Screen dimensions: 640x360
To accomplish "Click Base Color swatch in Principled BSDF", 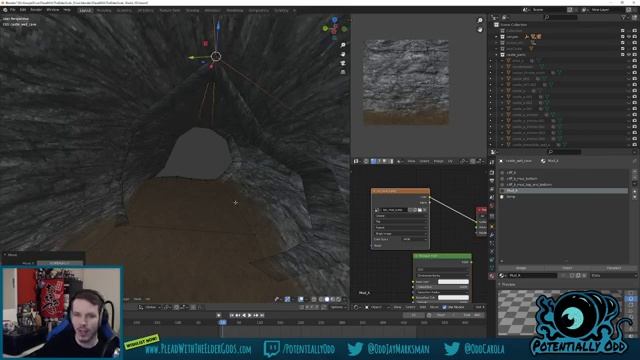I will tap(453, 282).
